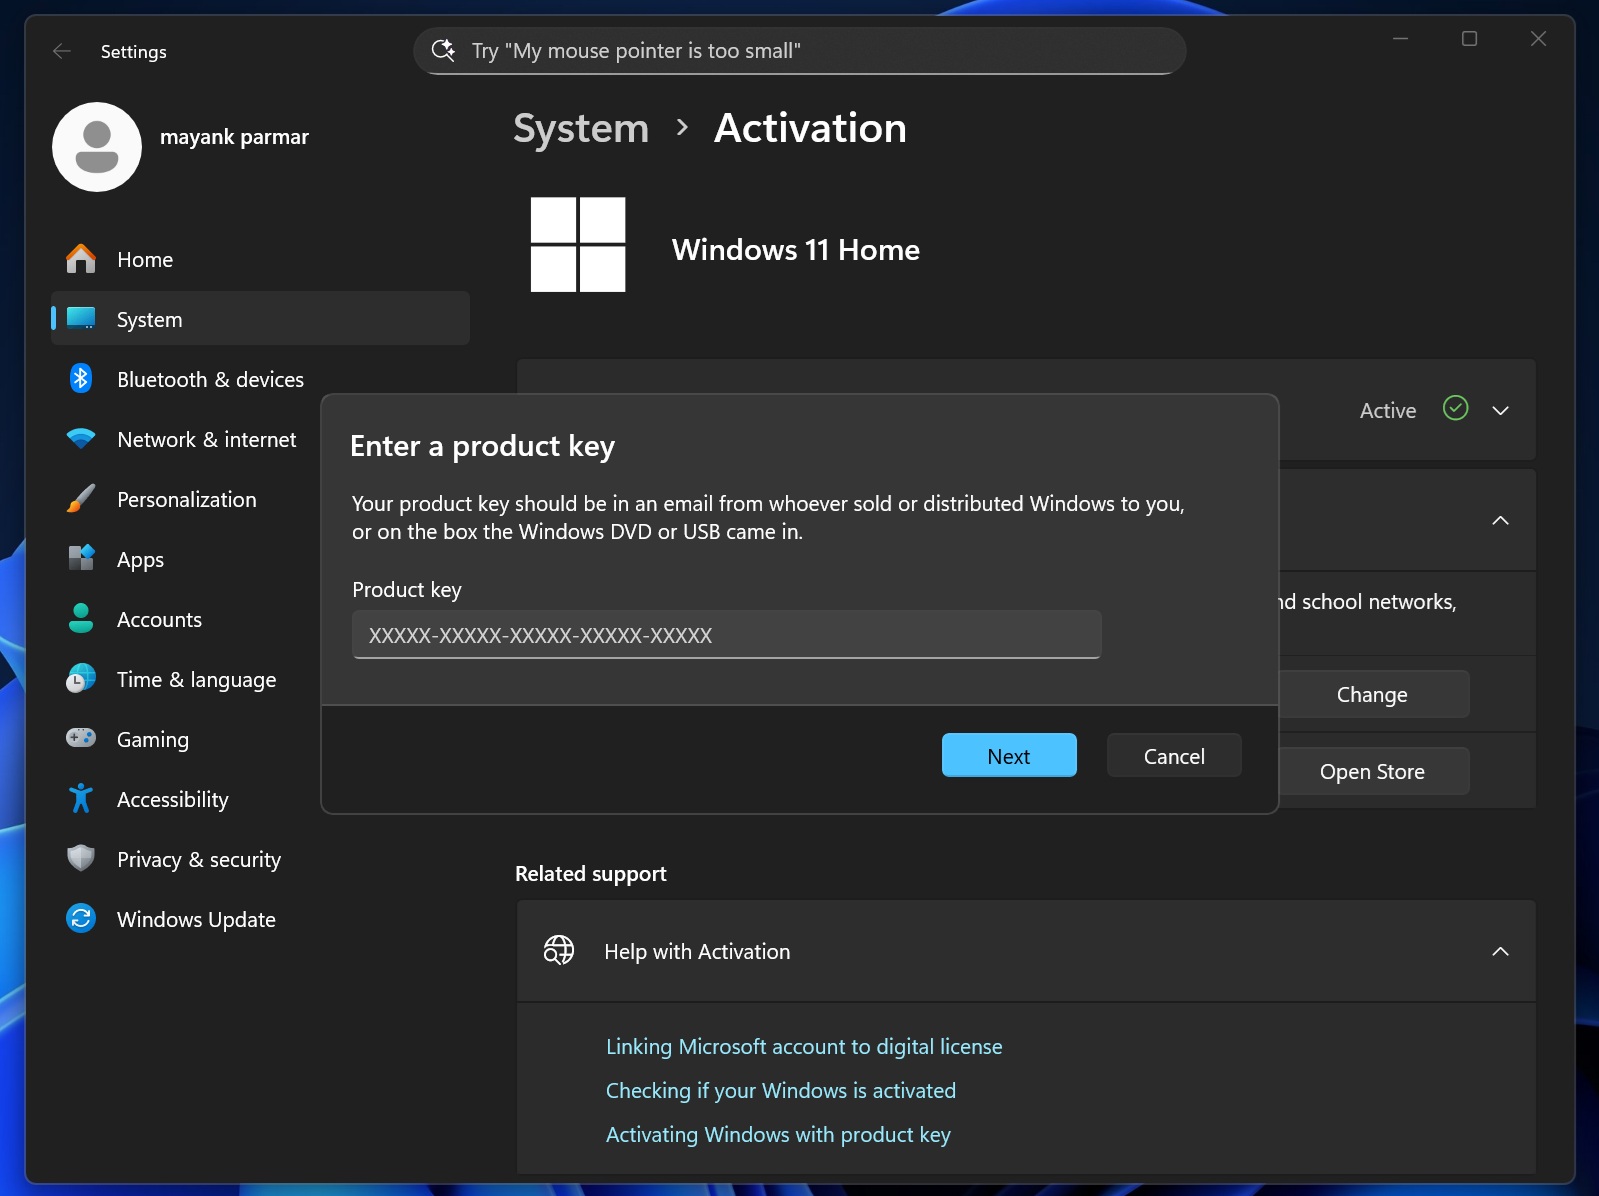Go to Personalization settings
Image resolution: width=1599 pixels, height=1196 pixels.
click(186, 499)
